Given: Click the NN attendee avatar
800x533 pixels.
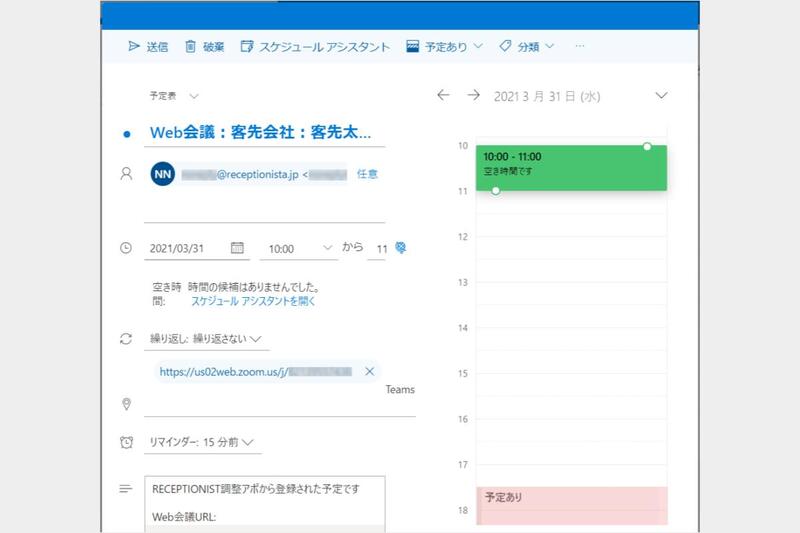Looking at the screenshot, I should tap(163, 174).
